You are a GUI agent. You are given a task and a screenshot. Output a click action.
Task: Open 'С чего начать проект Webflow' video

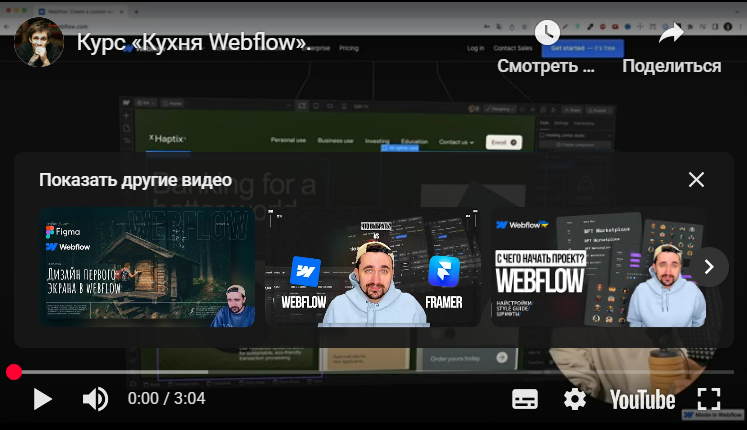[x=597, y=267]
